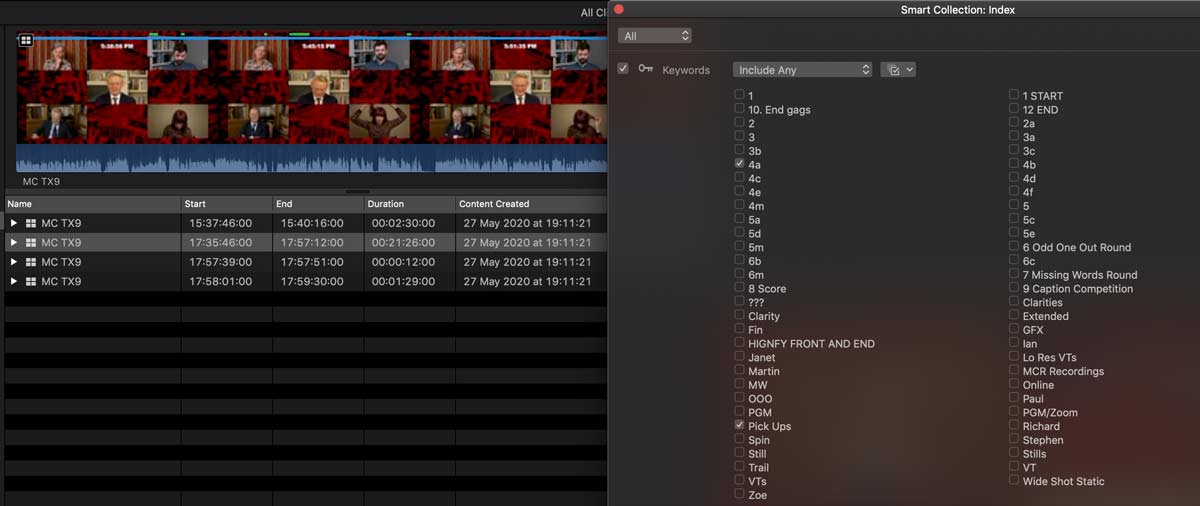
Task: Sort clips by the Name column
Action: [92, 204]
